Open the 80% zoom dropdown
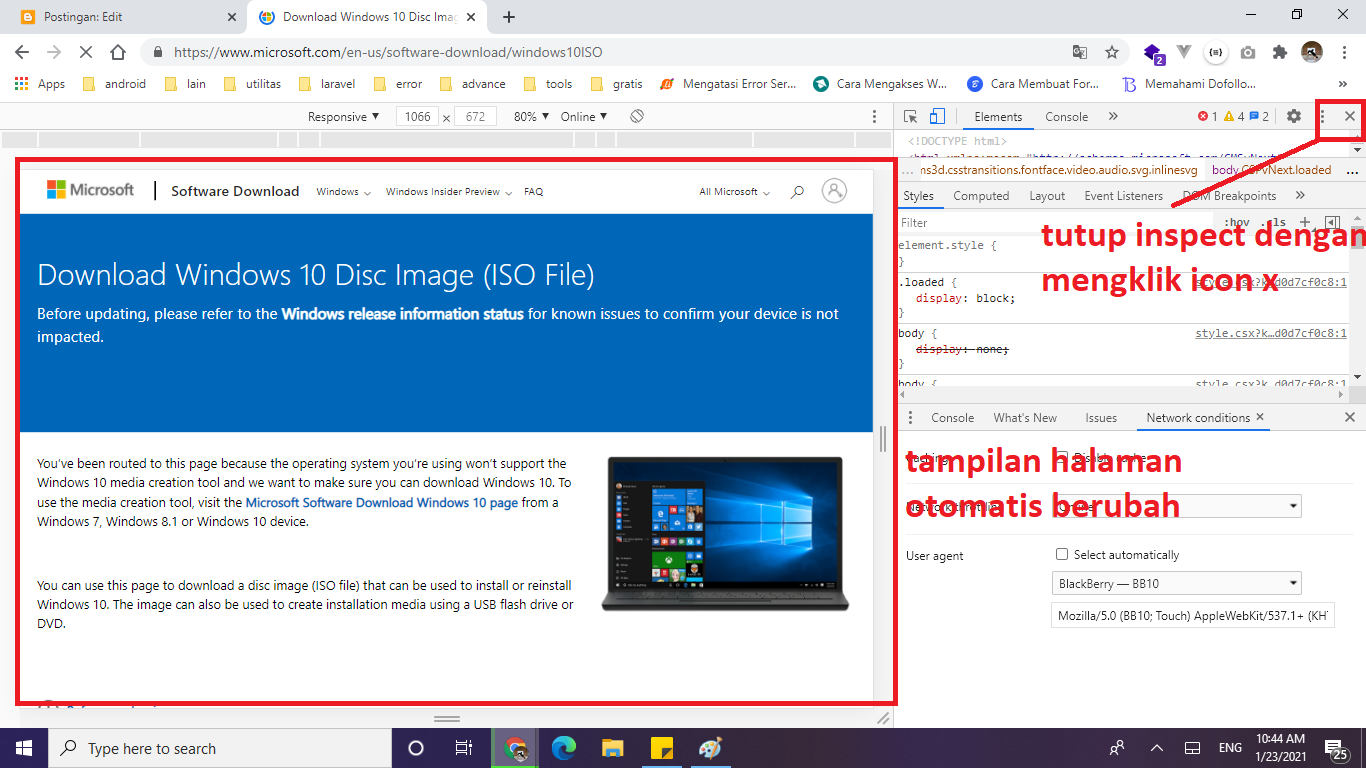The height and width of the screenshot is (768, 1366). point(531,116)
